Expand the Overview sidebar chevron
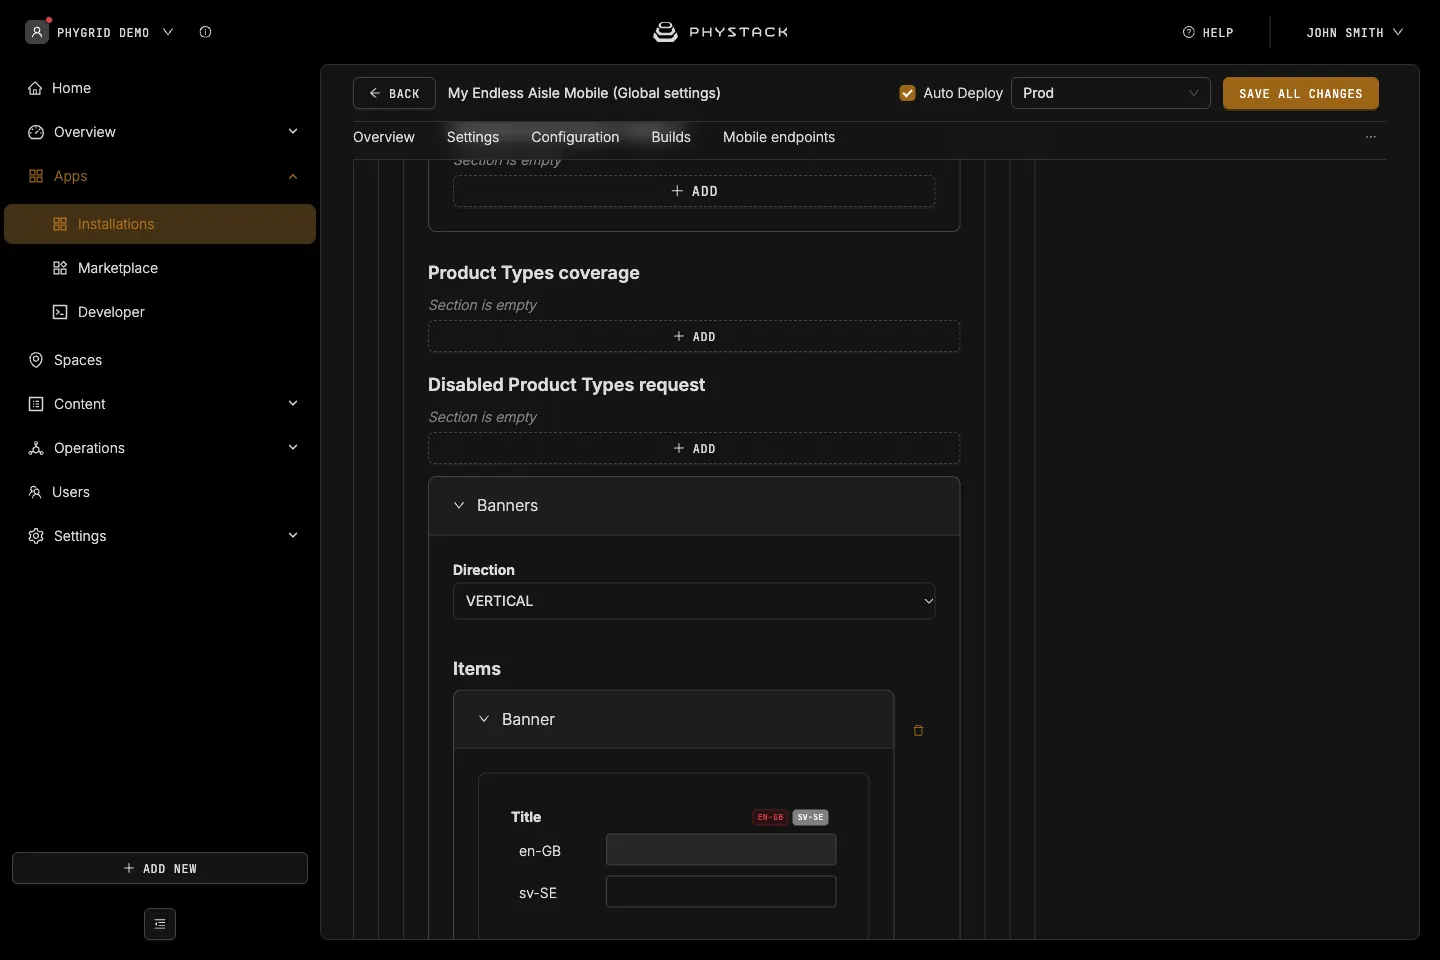 [293, 132]
